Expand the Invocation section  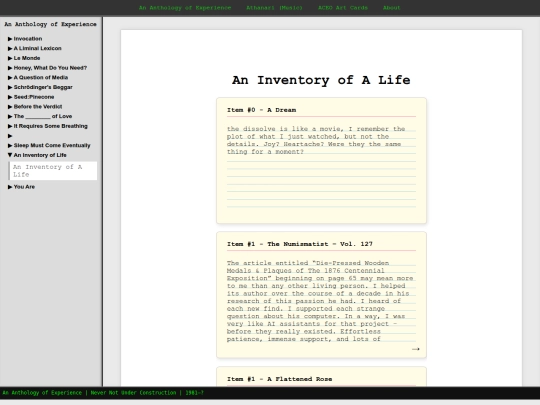pos(25,39)
